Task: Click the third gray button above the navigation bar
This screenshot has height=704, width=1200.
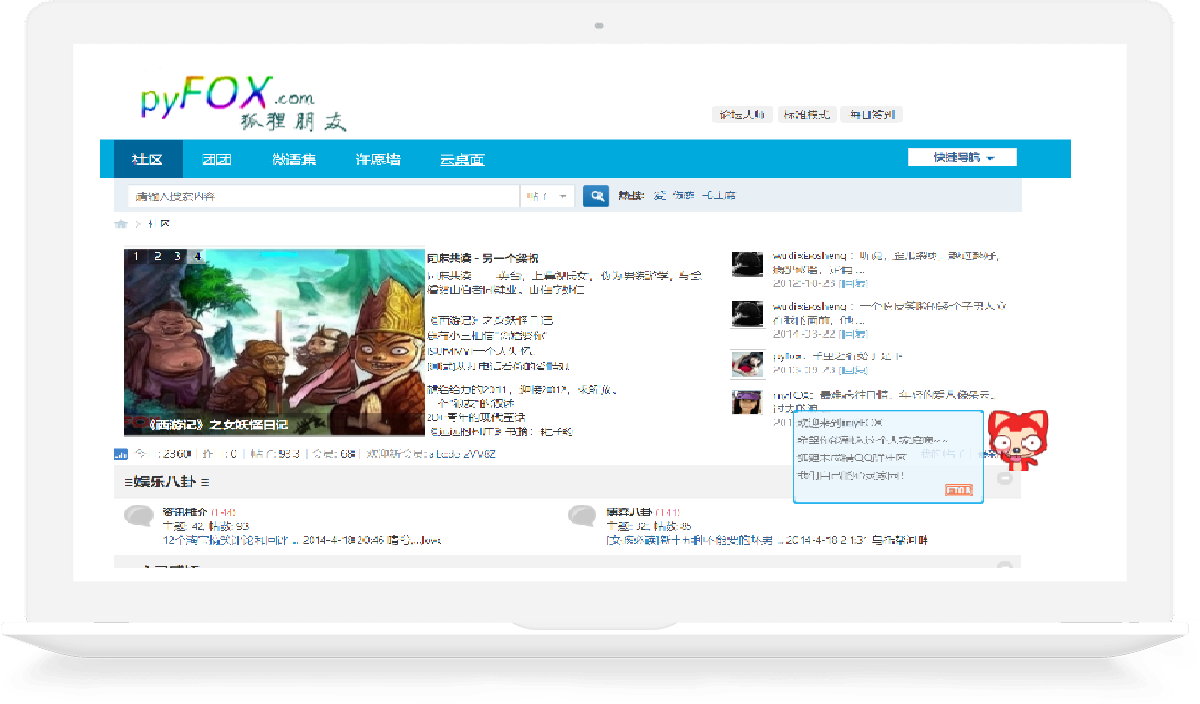Action: [x=871, y=114]
